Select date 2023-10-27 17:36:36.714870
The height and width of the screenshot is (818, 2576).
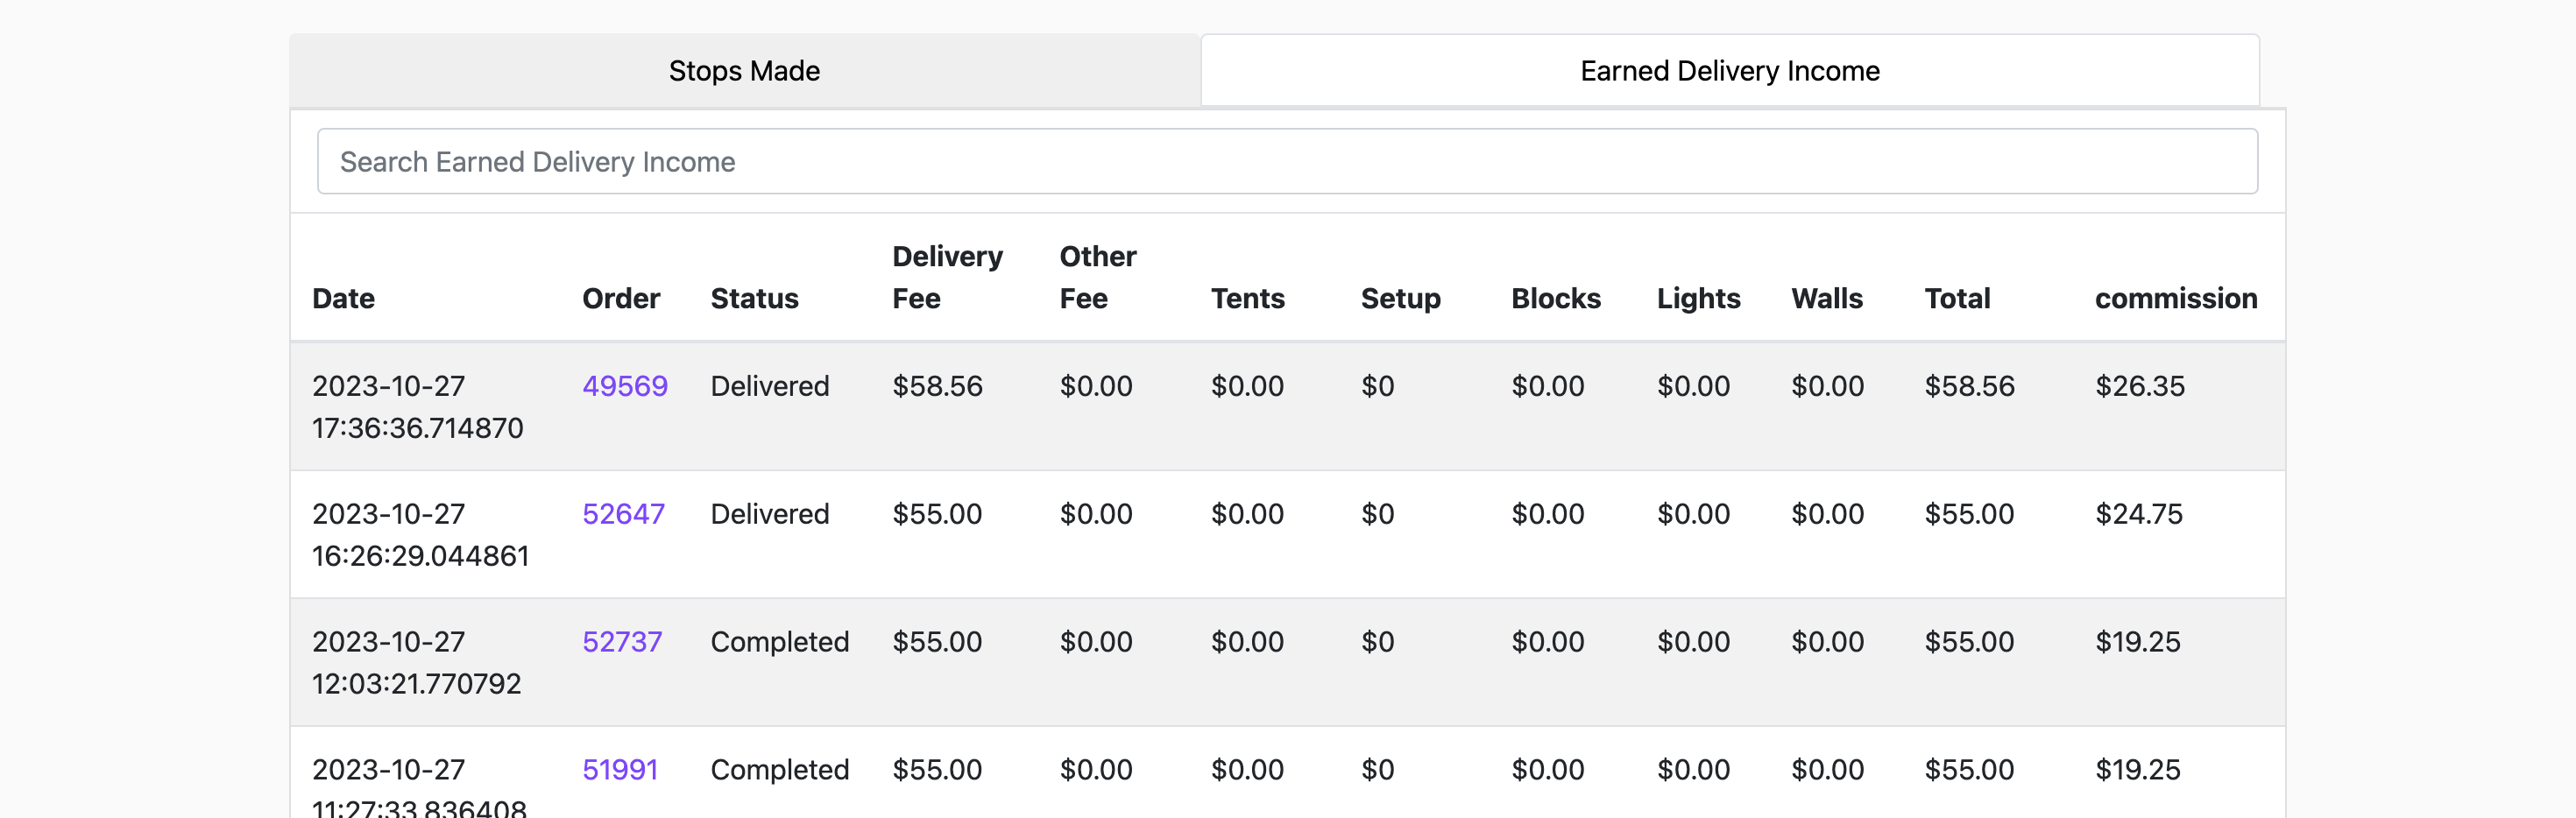pyautogui.click(x=417, y=407)
